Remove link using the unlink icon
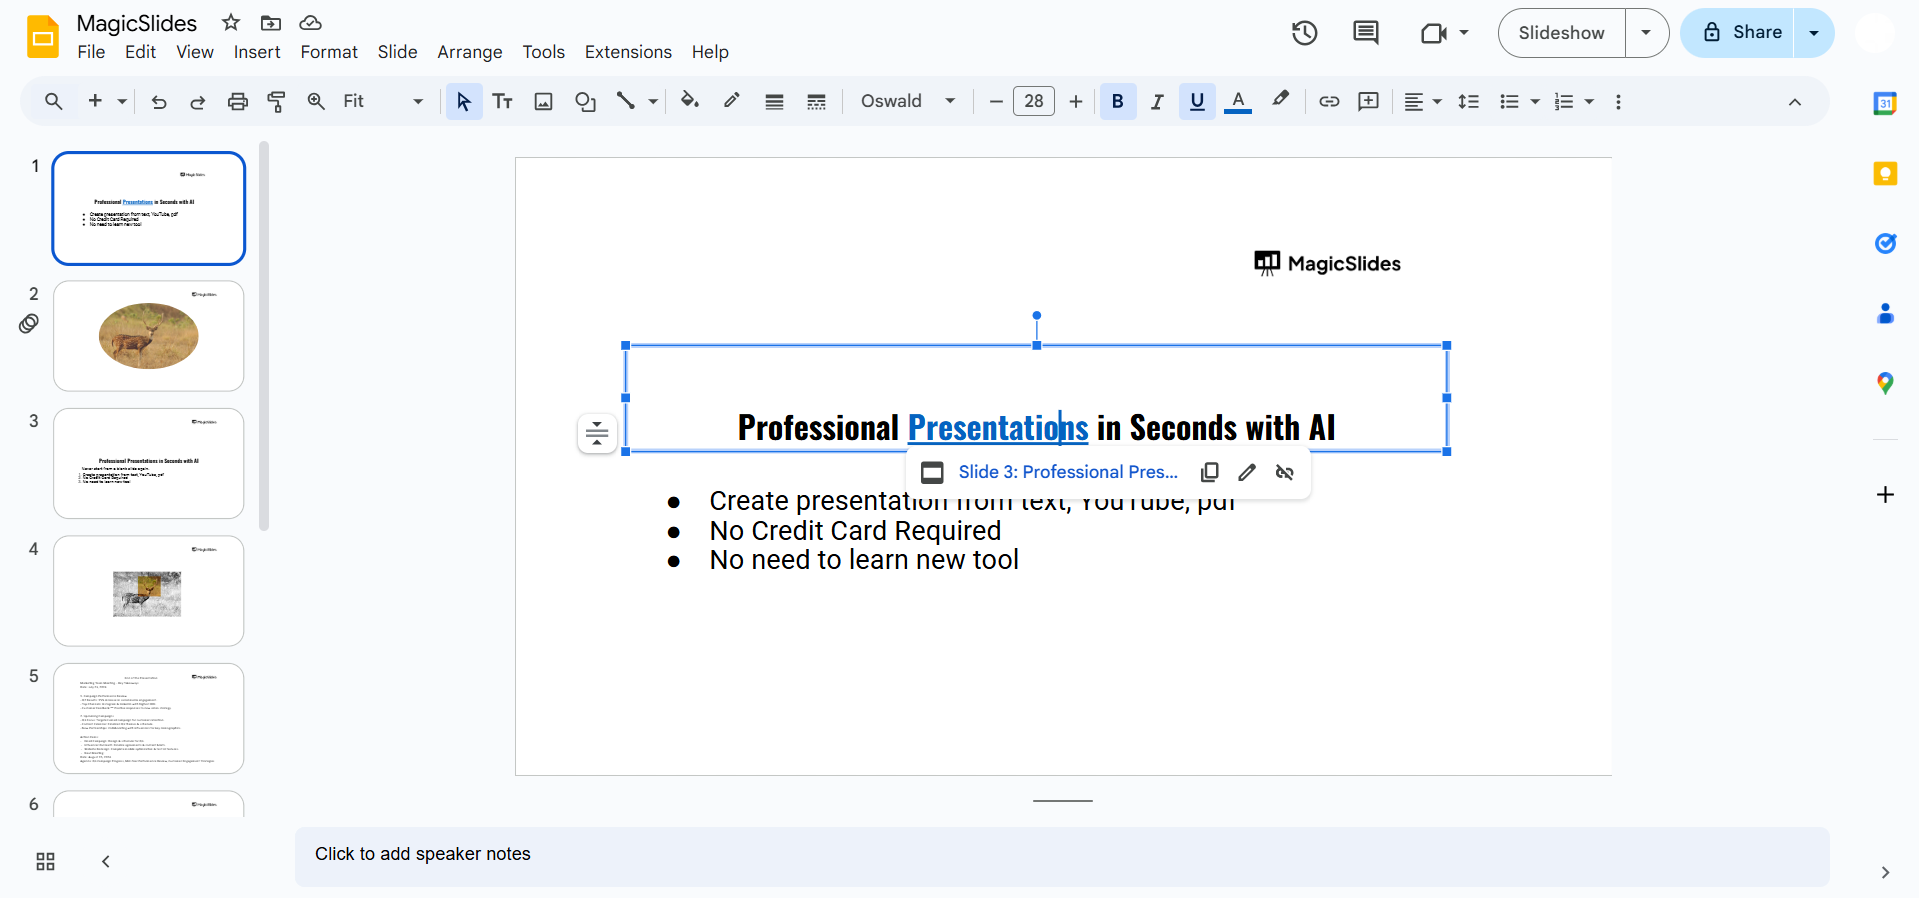 (1285, 472)
